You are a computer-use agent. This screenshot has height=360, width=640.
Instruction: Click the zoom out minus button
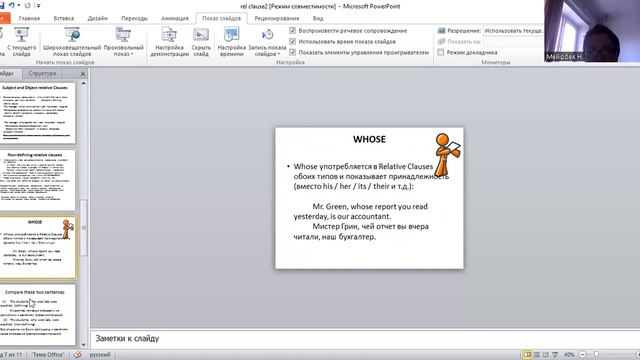(582, 355)
